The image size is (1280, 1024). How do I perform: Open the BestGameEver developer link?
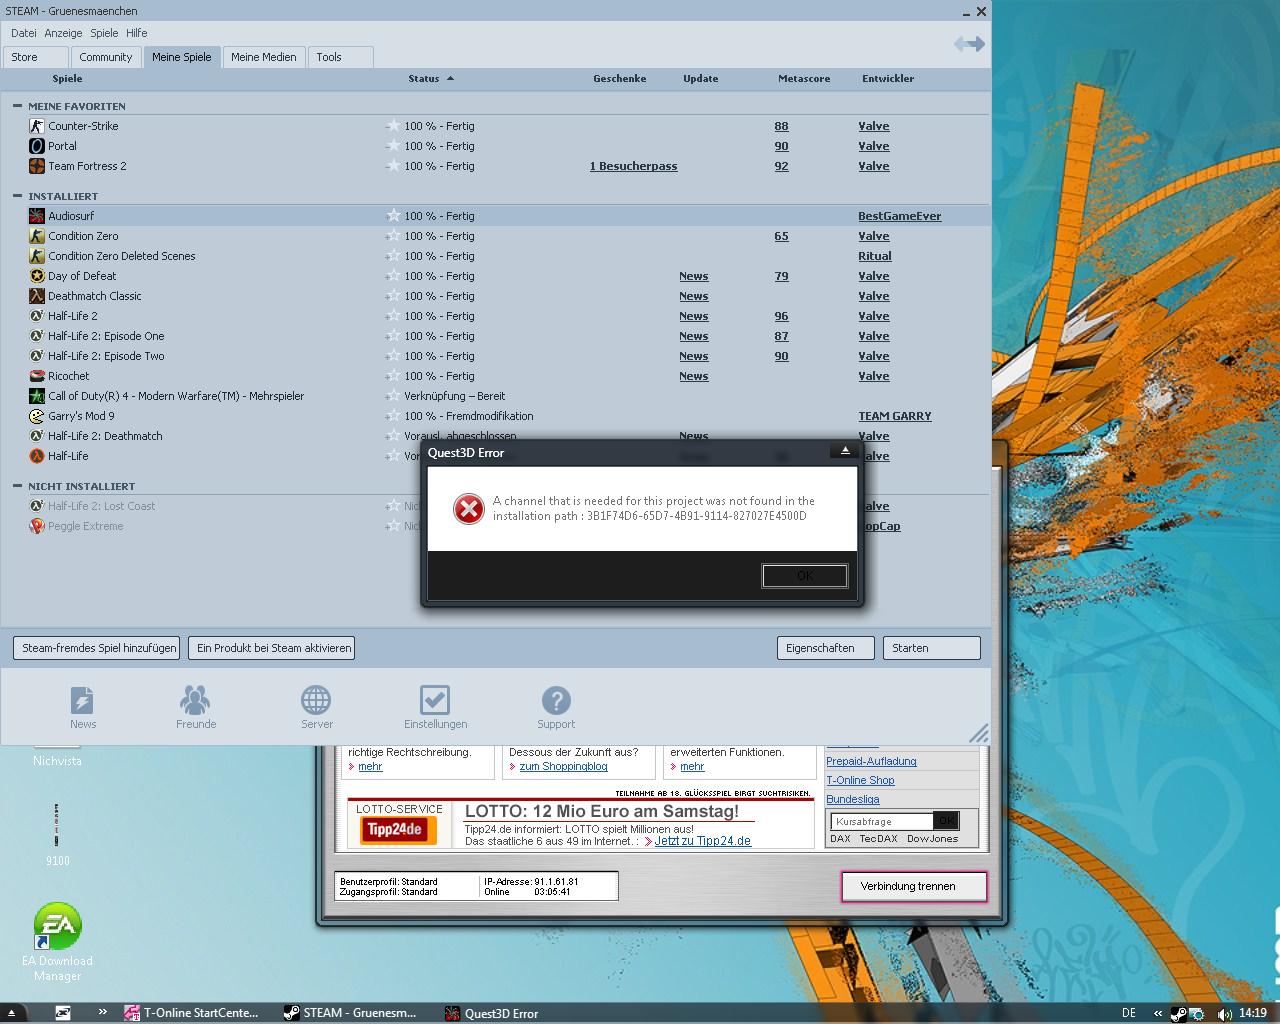899,216
